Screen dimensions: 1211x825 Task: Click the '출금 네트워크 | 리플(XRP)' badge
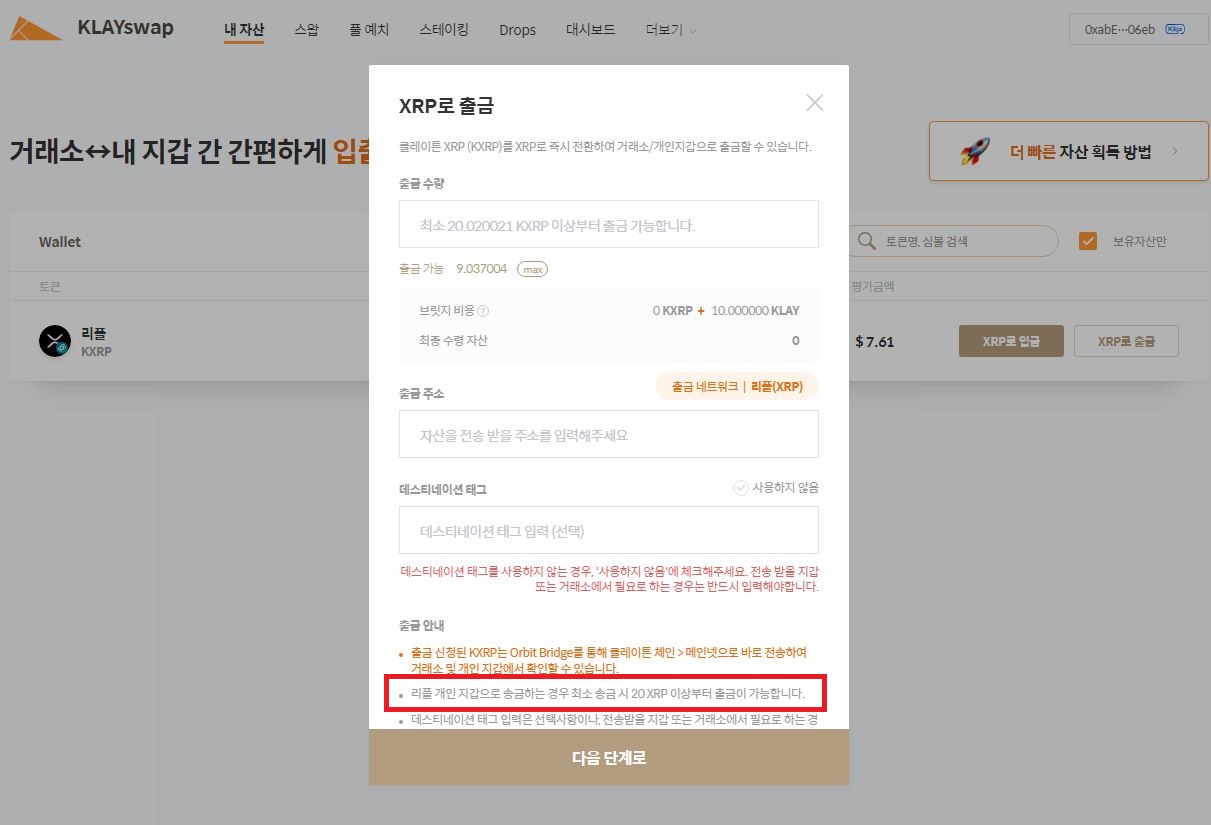[737, 386]
